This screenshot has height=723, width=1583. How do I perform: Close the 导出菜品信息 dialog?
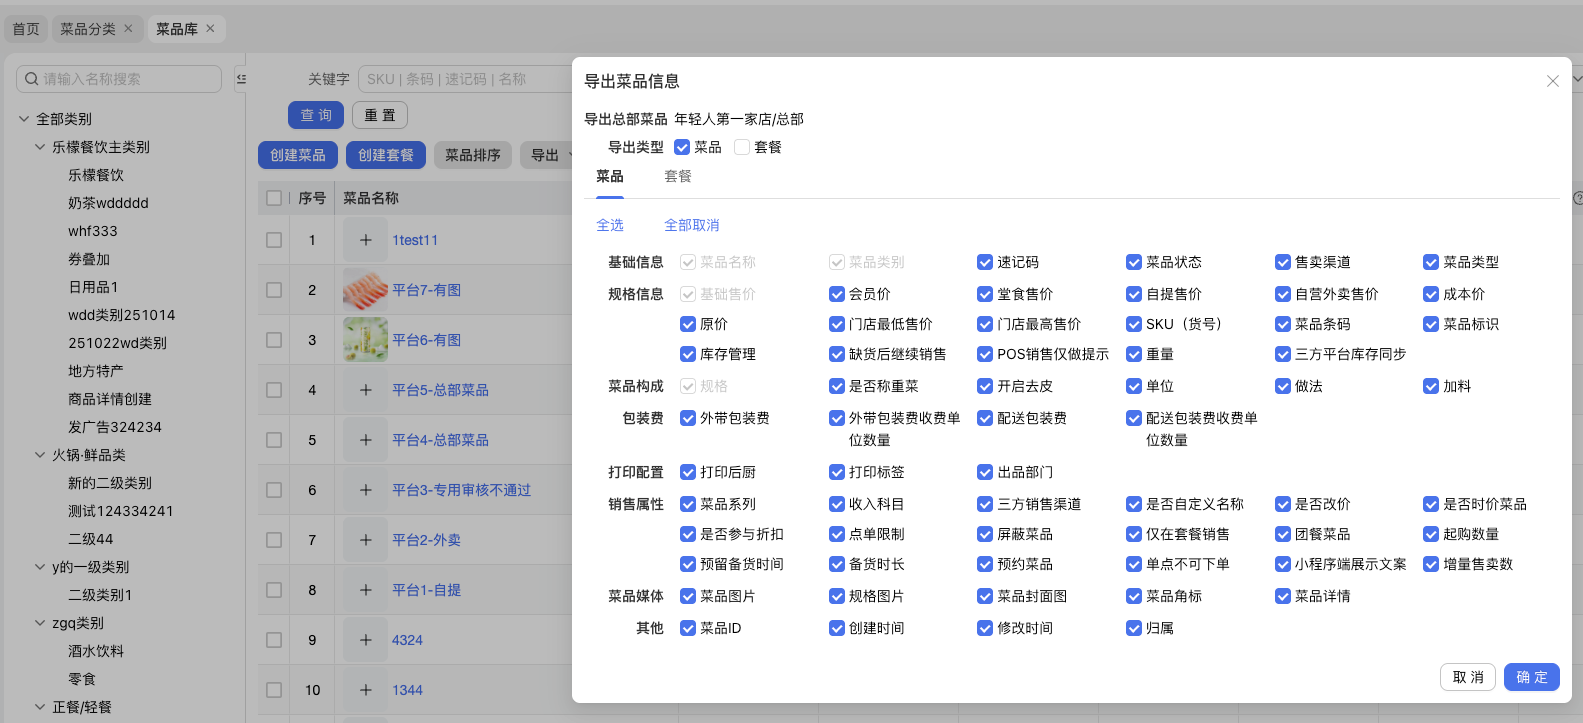click(1552, 81)
